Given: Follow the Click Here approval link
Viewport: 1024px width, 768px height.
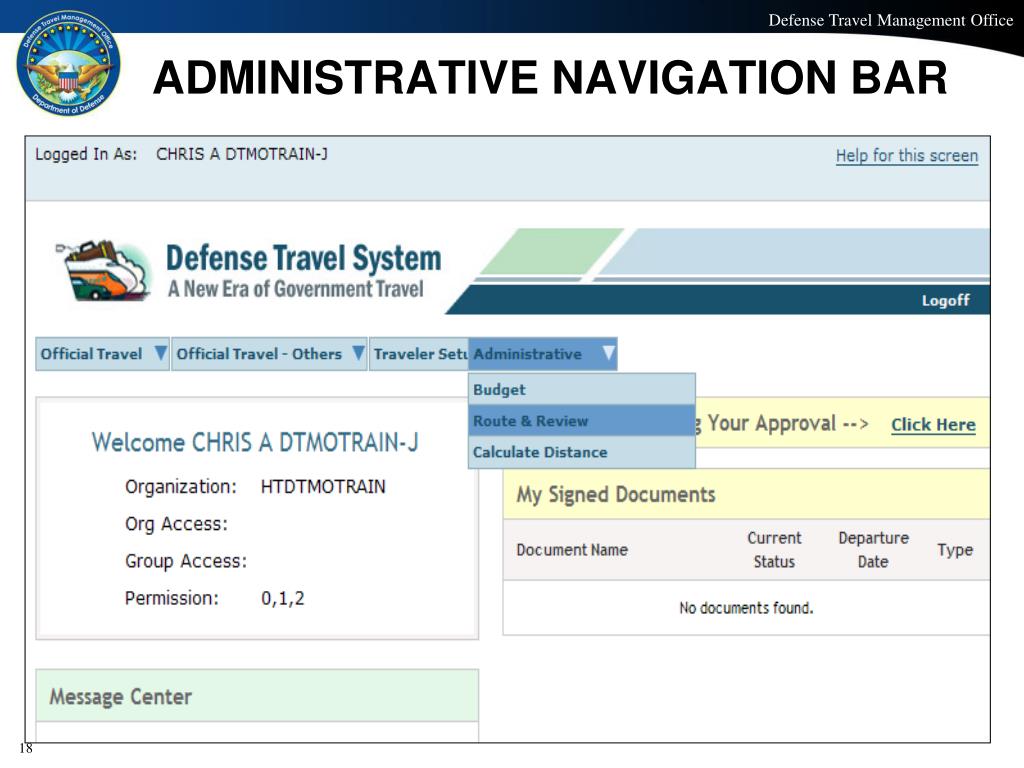Looking at the screenshot, I should click(933, 424).
